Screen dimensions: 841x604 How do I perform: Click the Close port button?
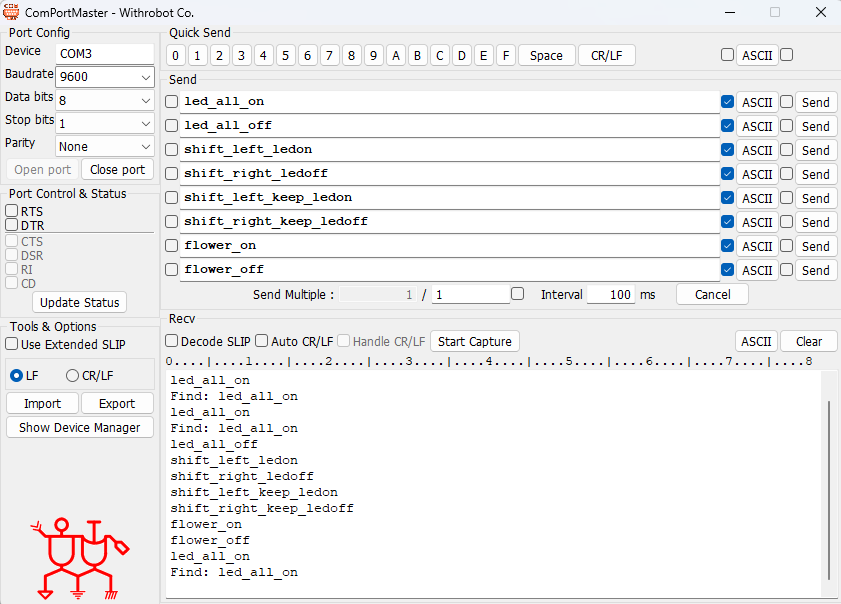[x=117, y=170]
